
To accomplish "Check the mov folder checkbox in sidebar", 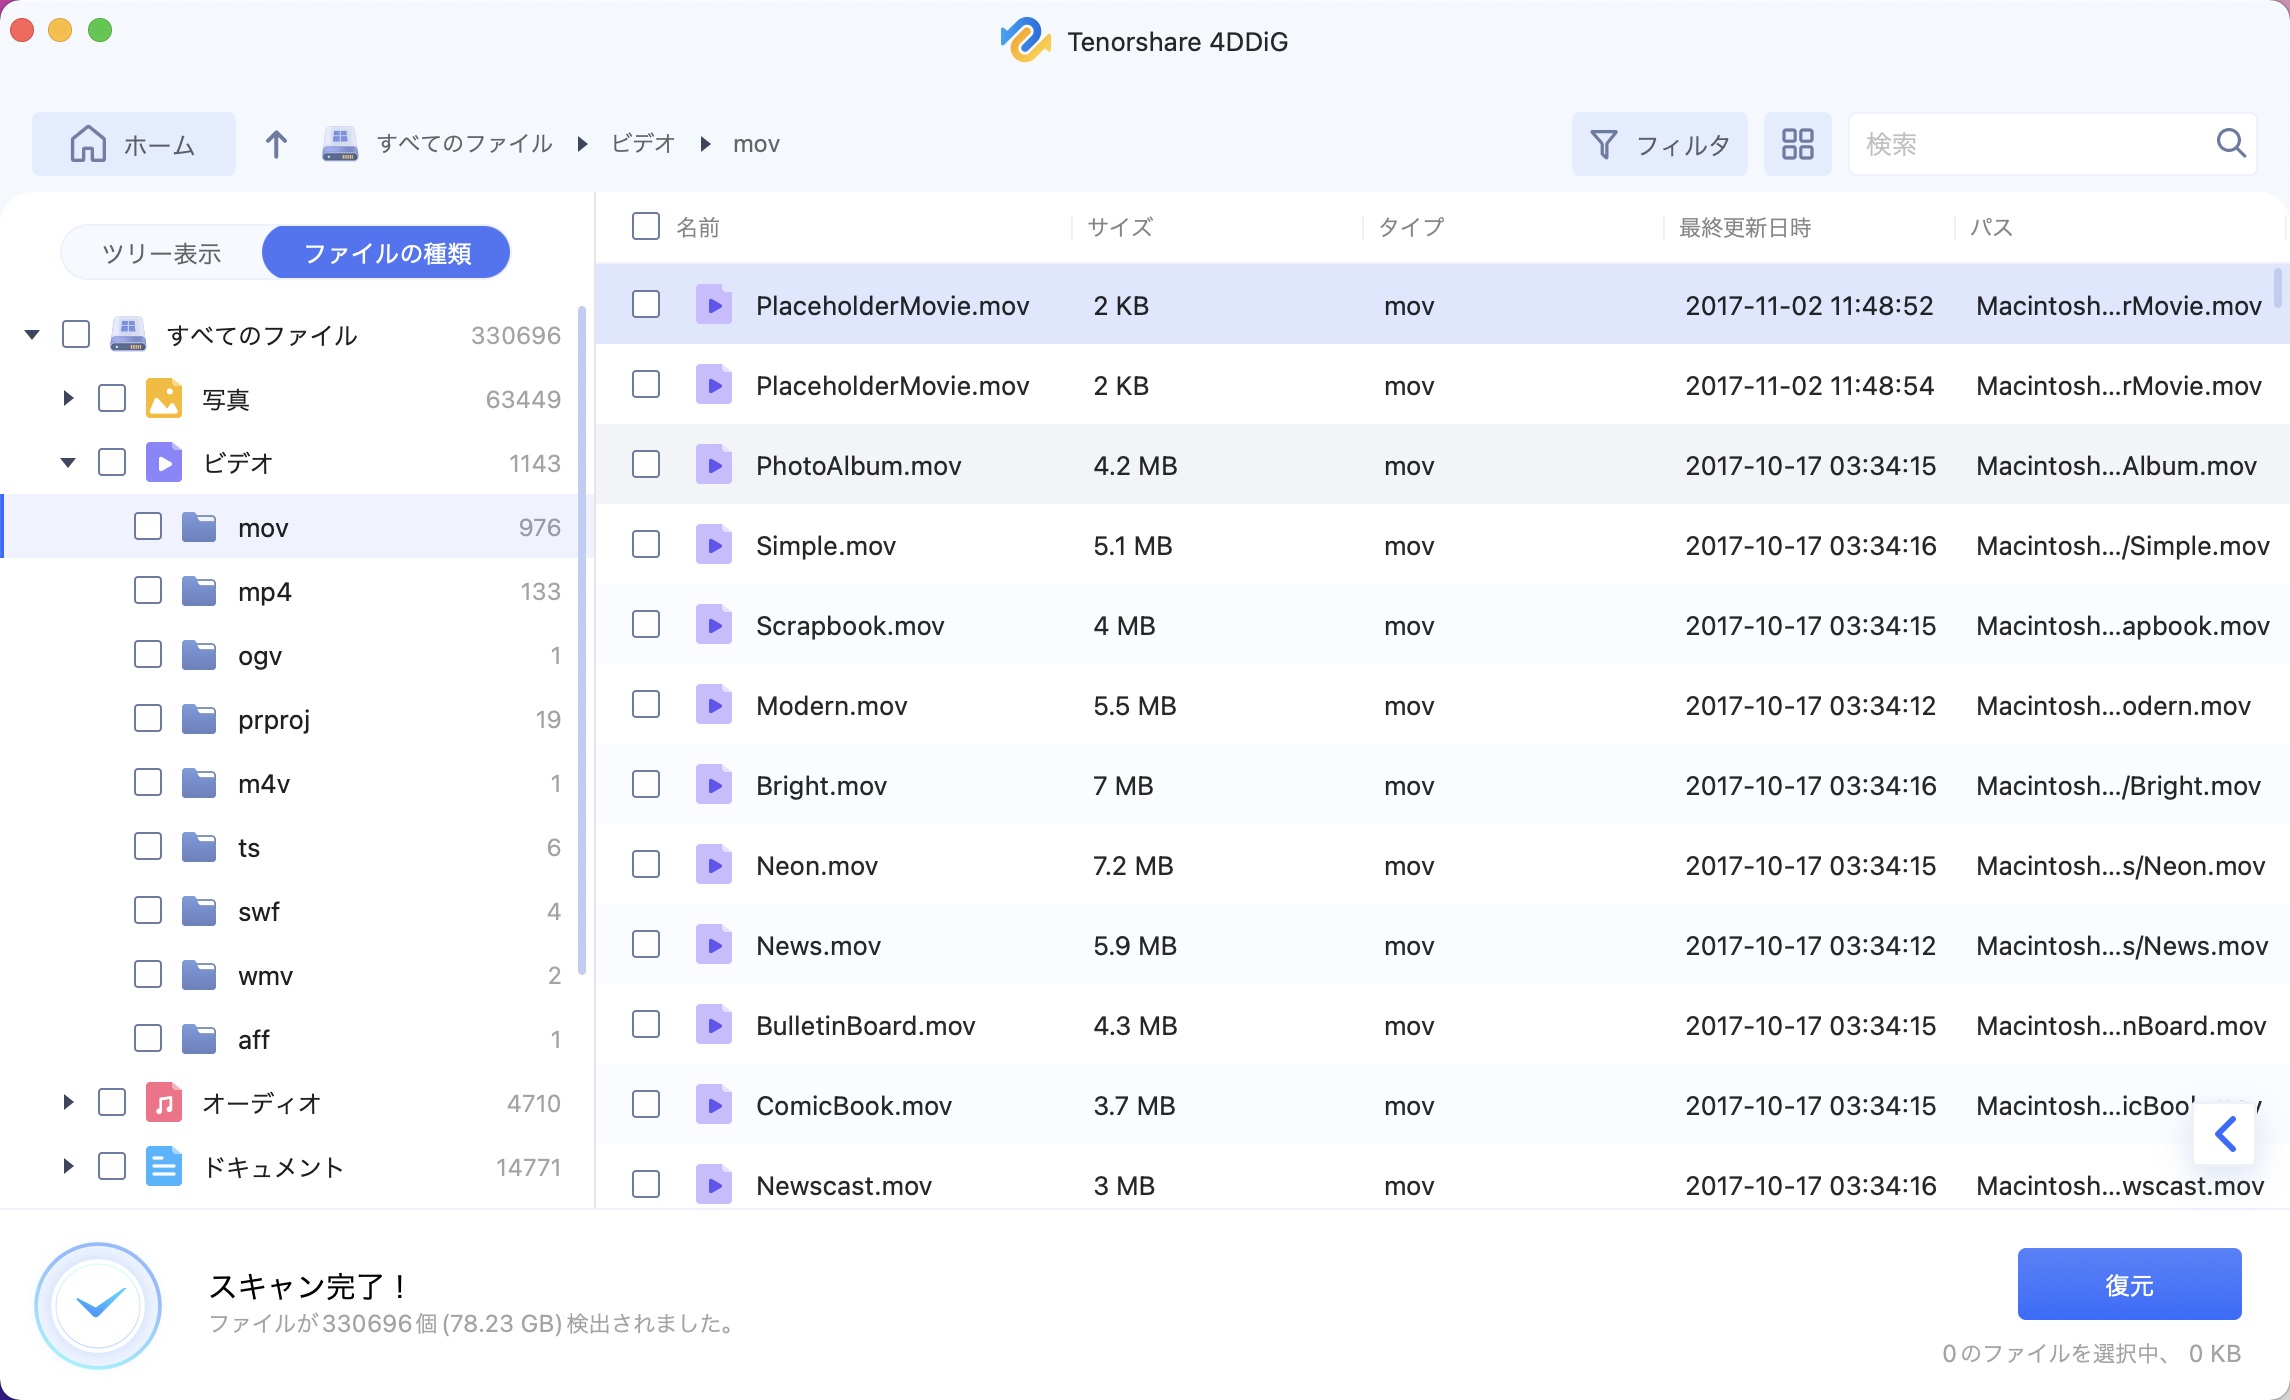I will (x=148, y=526).
